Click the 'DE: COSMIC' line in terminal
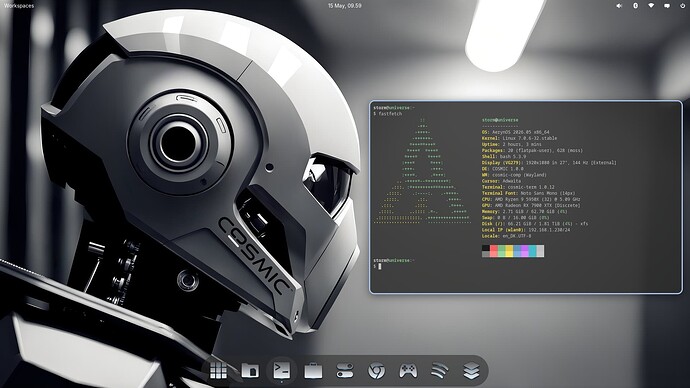 503,169
